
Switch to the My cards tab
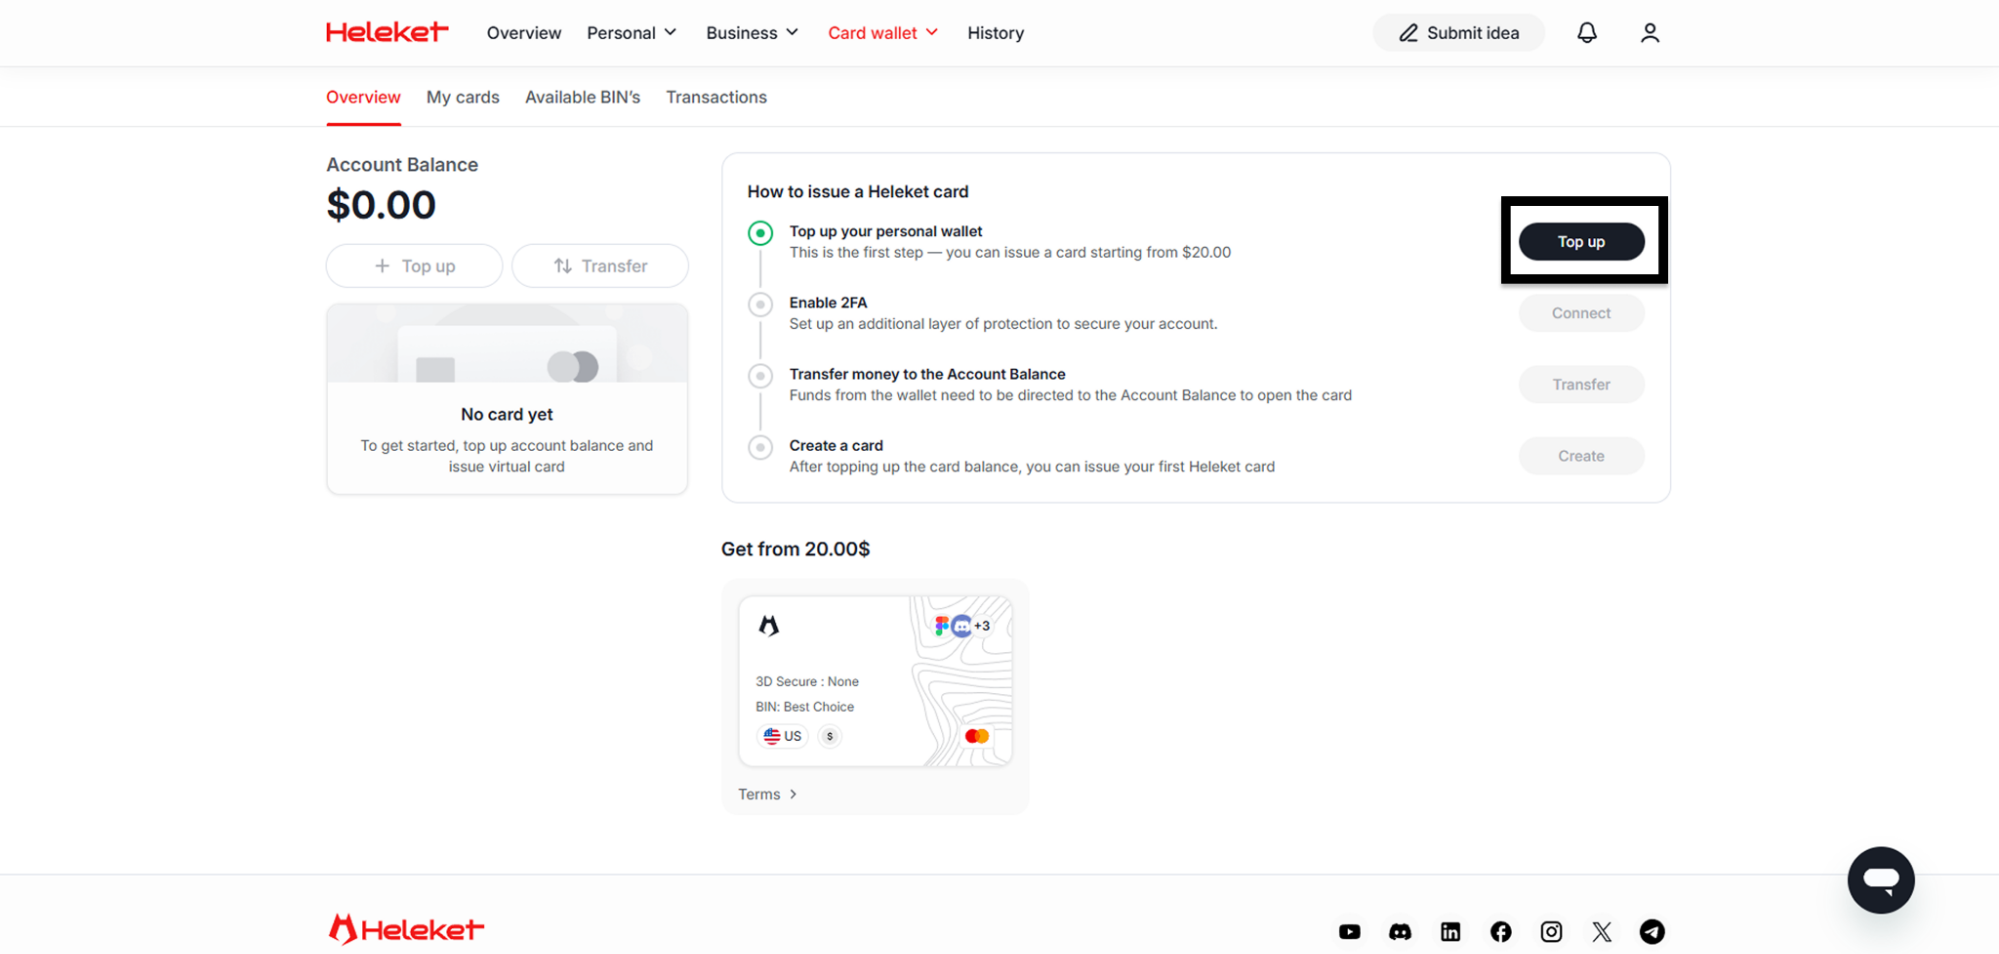[x=462, y=97]
